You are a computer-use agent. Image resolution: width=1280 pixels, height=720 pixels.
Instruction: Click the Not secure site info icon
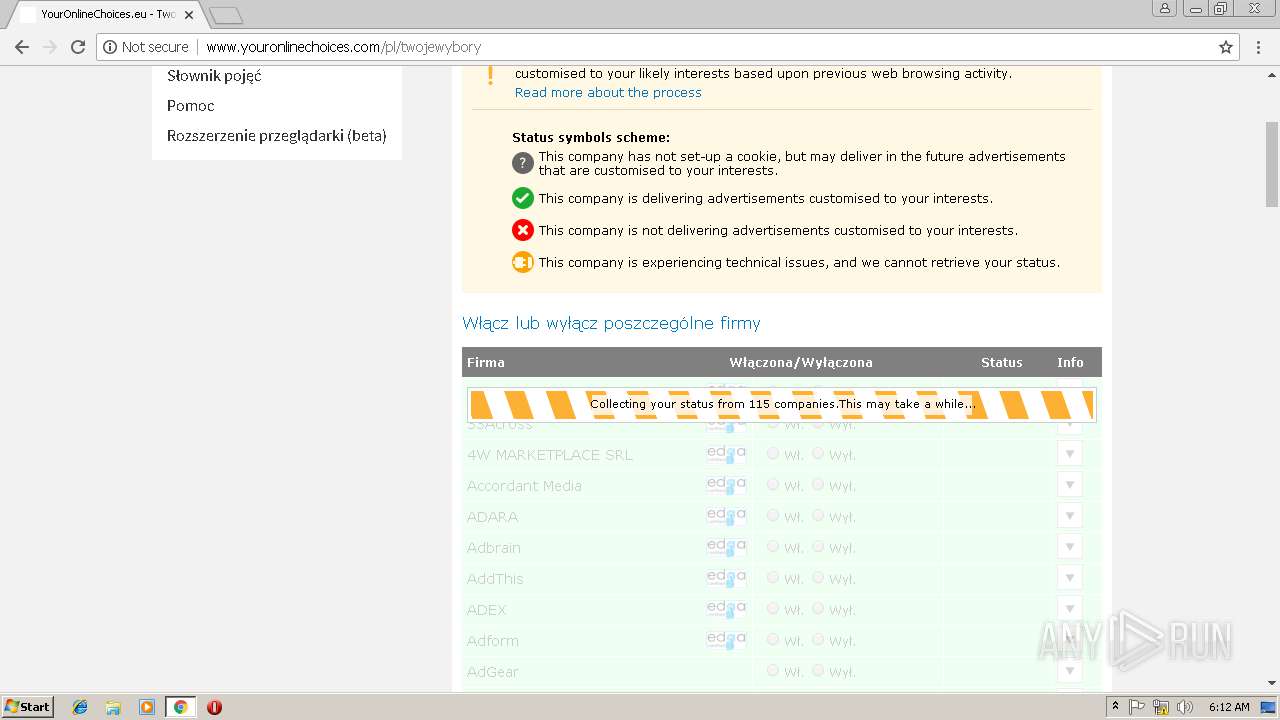(x=109, y=47)
